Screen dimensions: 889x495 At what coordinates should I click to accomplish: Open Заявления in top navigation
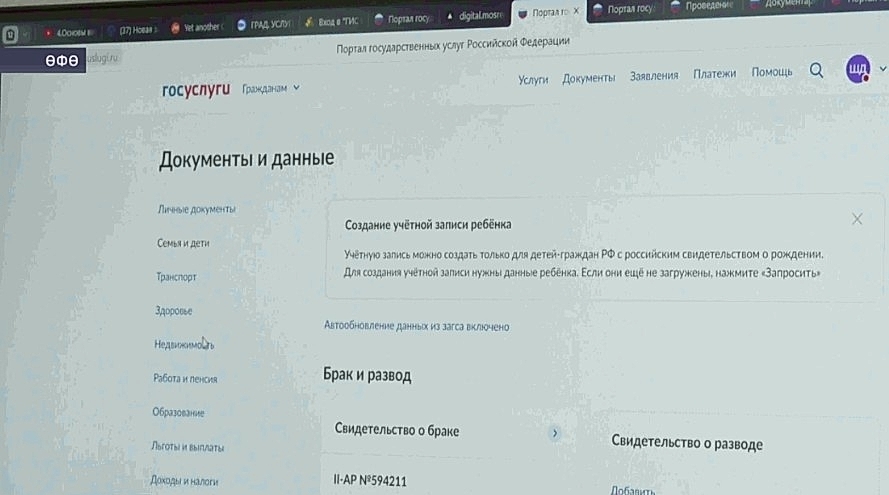(x=654, y=75)
